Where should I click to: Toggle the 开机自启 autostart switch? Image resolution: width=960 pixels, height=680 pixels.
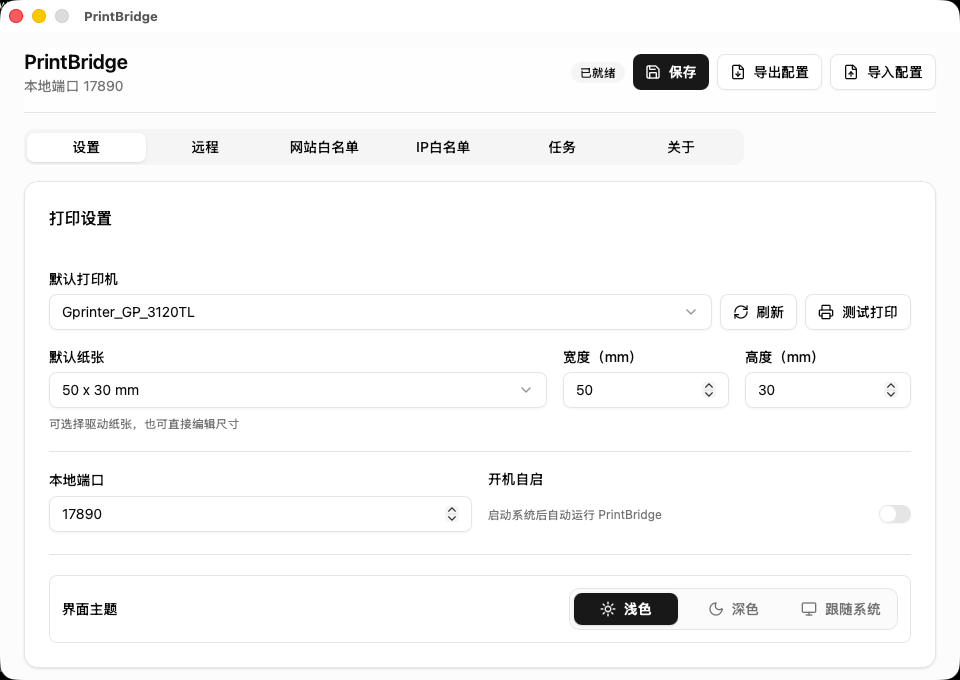tap(894, 514)
